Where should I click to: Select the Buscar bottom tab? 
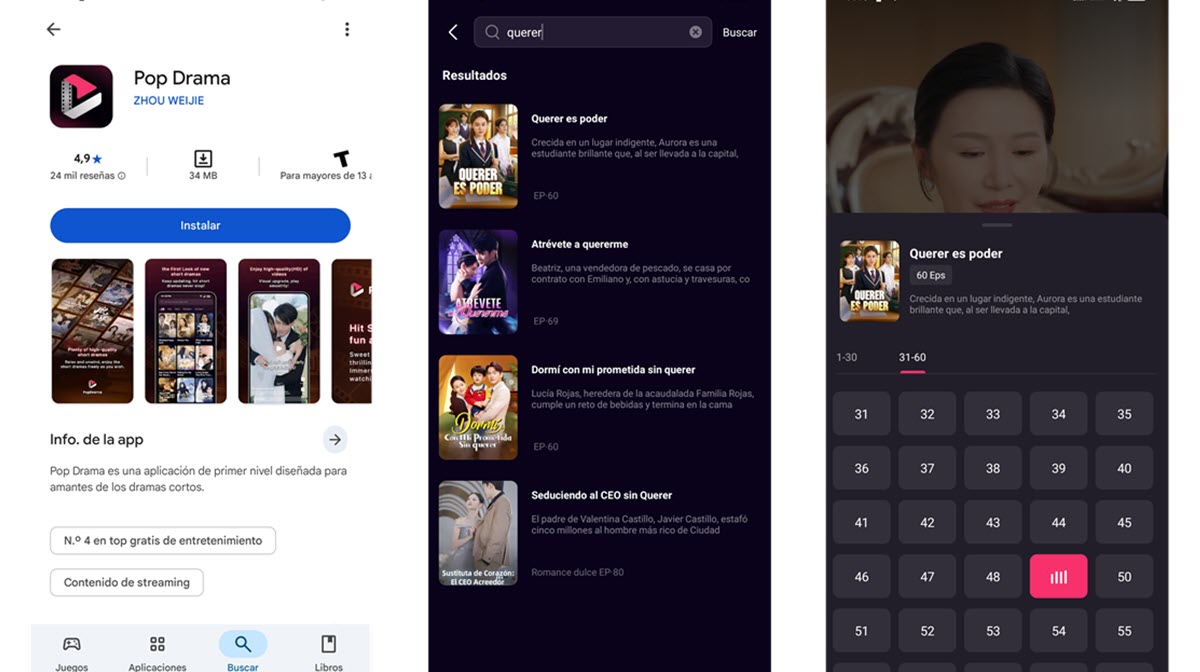tap(243, 652)
